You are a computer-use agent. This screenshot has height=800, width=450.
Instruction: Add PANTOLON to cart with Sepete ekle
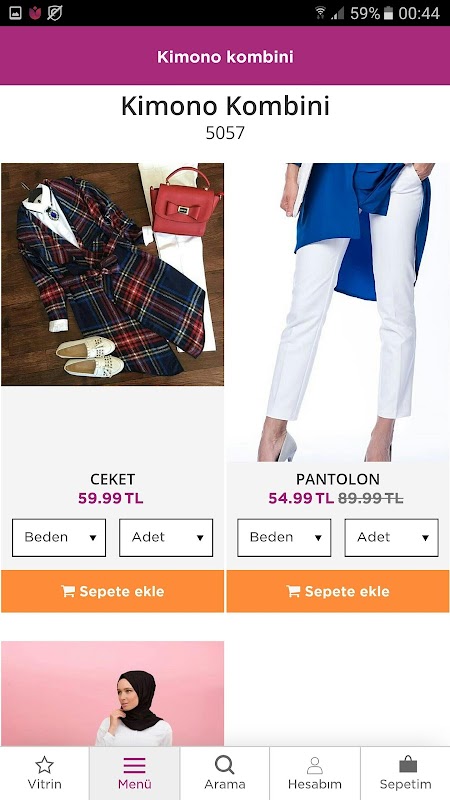(338, 591)
